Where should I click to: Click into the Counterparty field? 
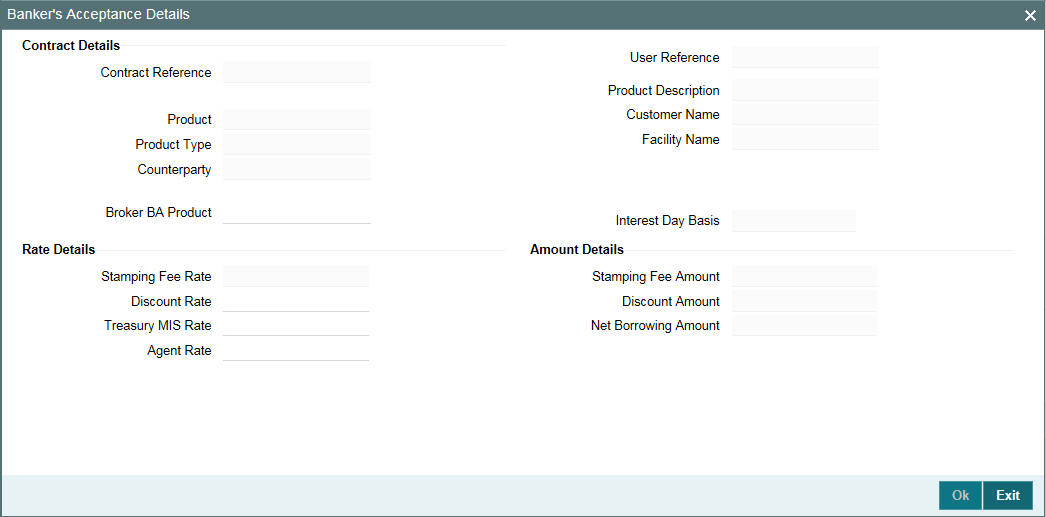click(297, 169)
